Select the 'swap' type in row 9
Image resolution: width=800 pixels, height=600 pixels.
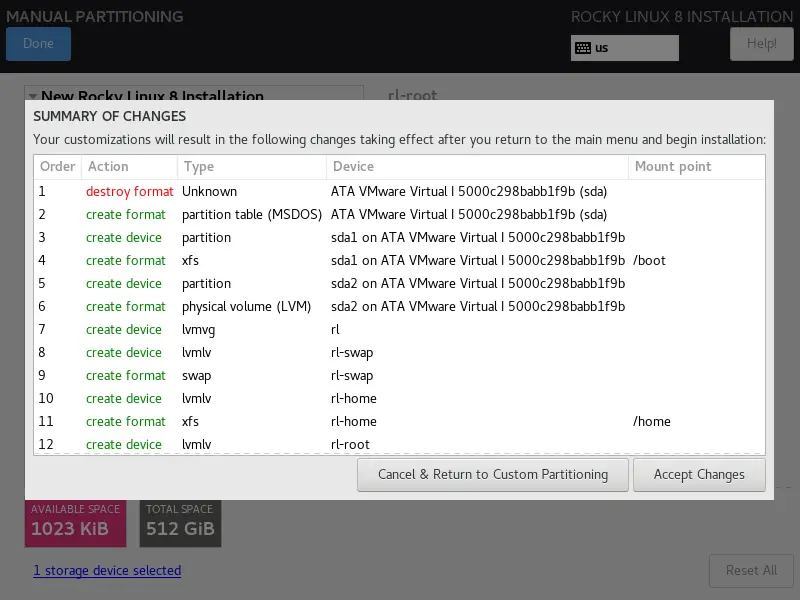click(196, 376)
